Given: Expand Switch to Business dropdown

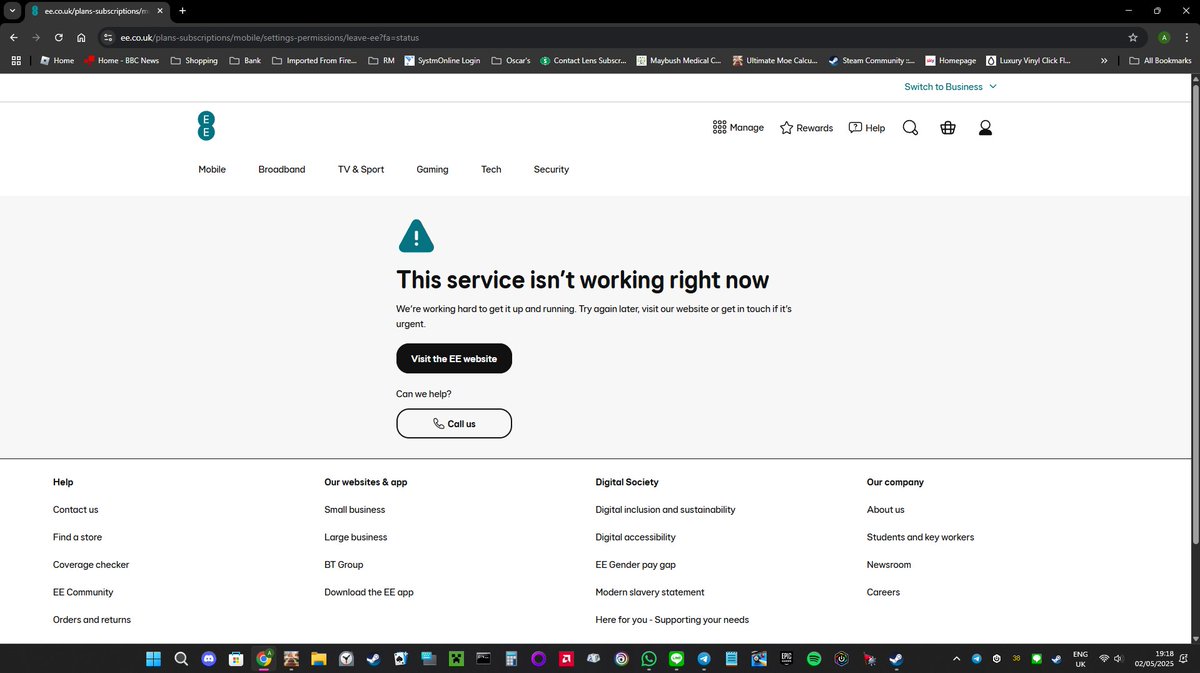Looking at the screenshot, I should point(950,87).
